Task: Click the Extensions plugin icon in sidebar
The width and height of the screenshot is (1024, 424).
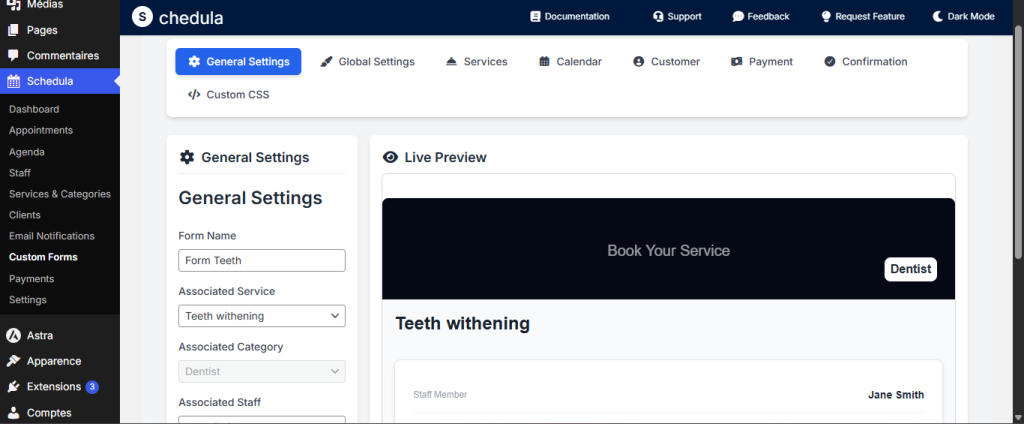Action: coord(13,387)
